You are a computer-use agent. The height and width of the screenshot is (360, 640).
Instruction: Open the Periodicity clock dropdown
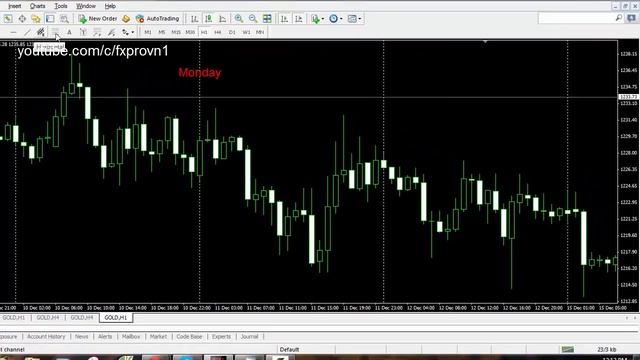tap(336, 19)
